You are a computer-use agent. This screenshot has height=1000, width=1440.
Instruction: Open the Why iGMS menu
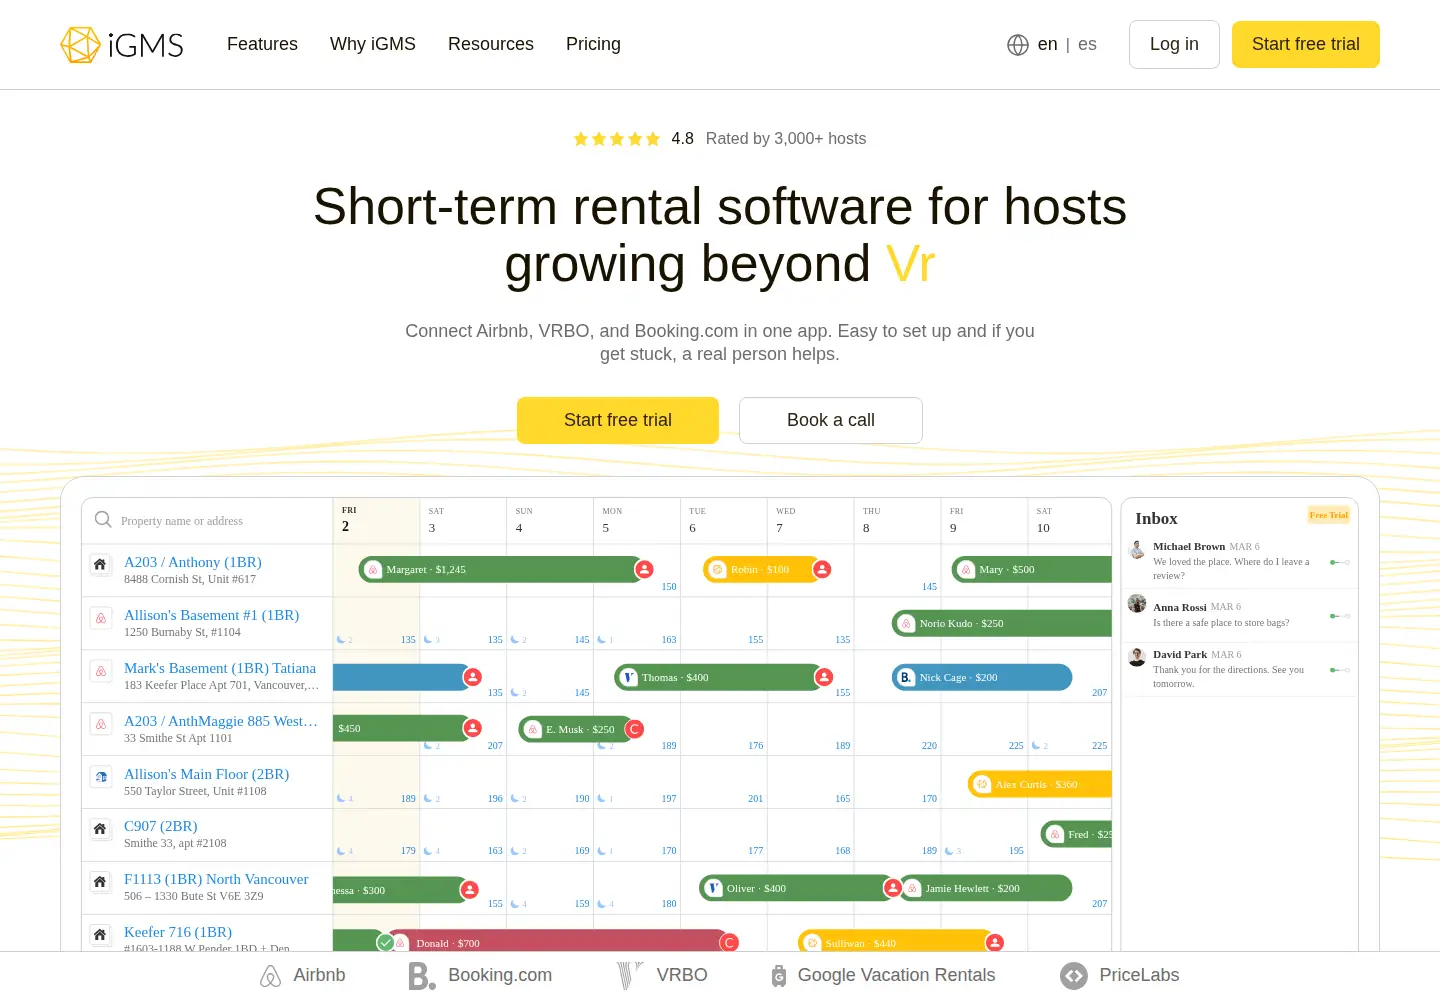pyautogui.click(x=373, y=44)
